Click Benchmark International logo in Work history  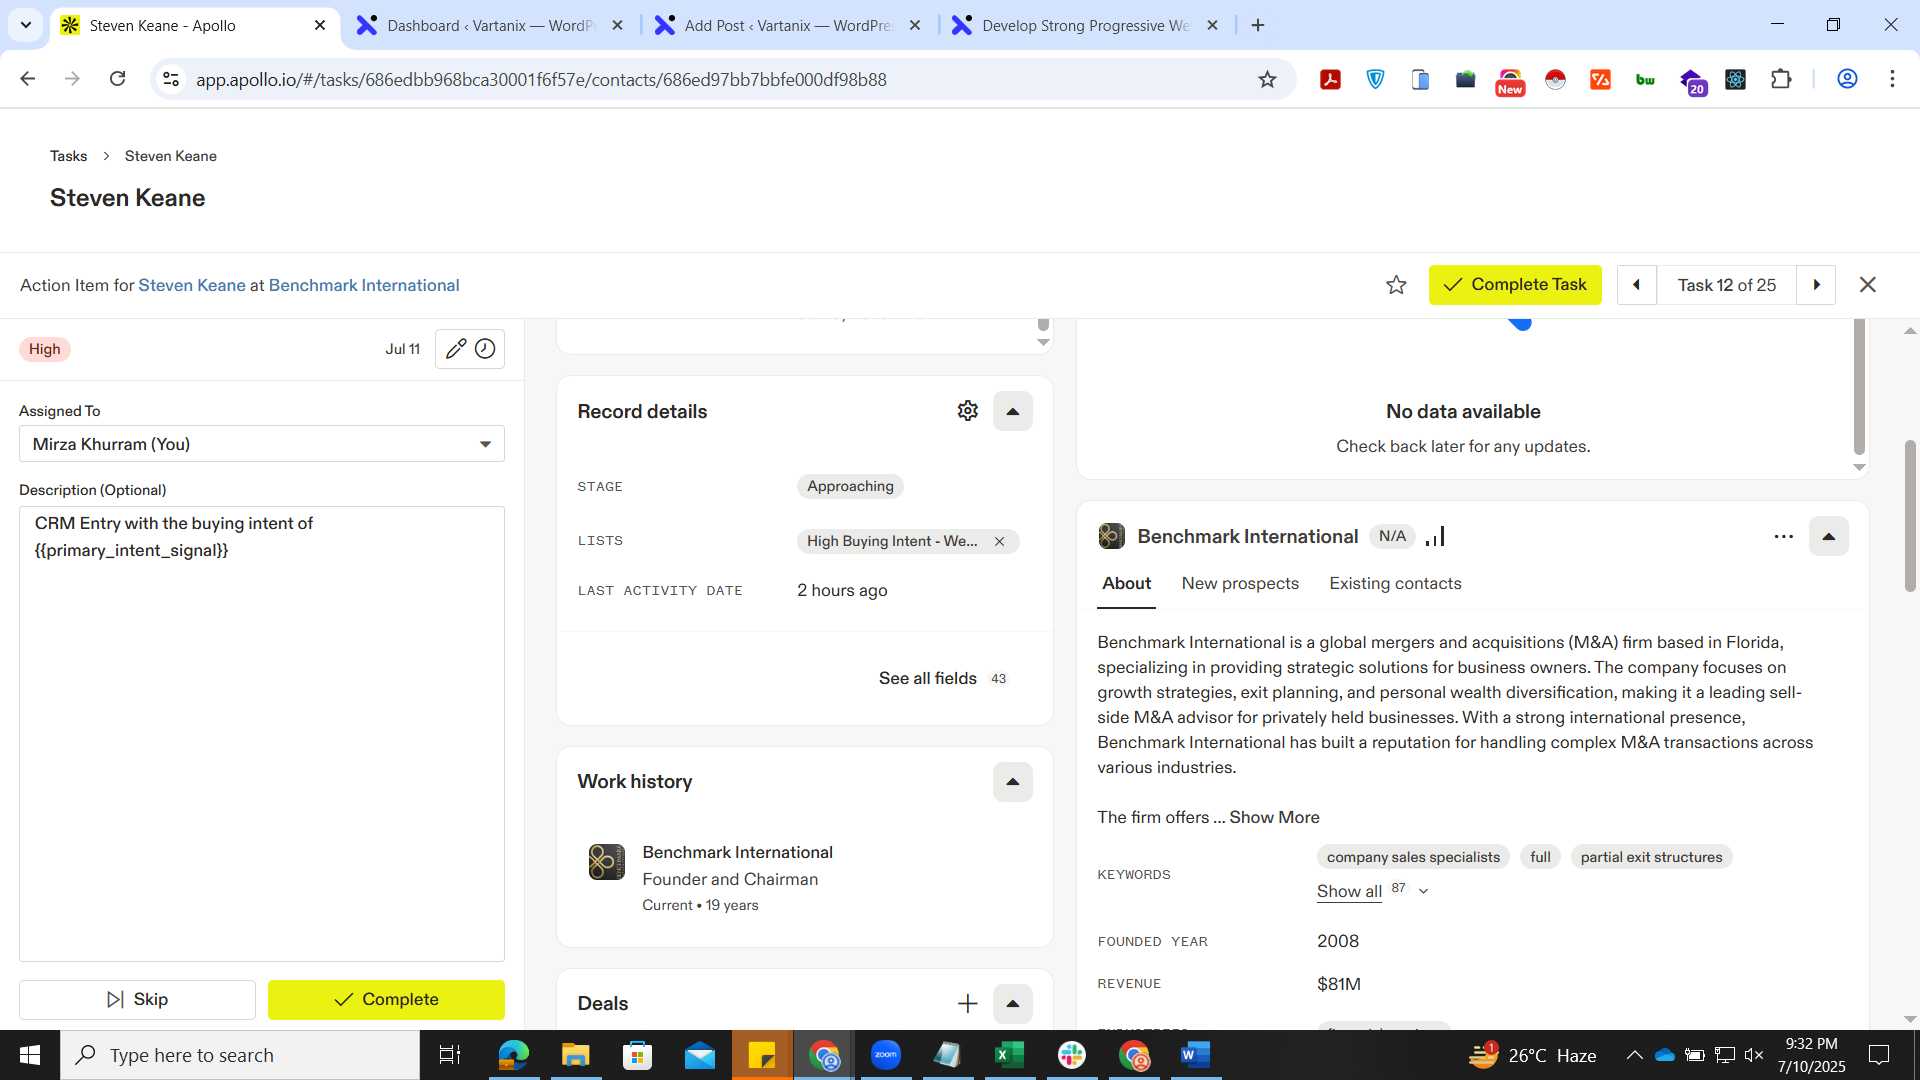606,862
